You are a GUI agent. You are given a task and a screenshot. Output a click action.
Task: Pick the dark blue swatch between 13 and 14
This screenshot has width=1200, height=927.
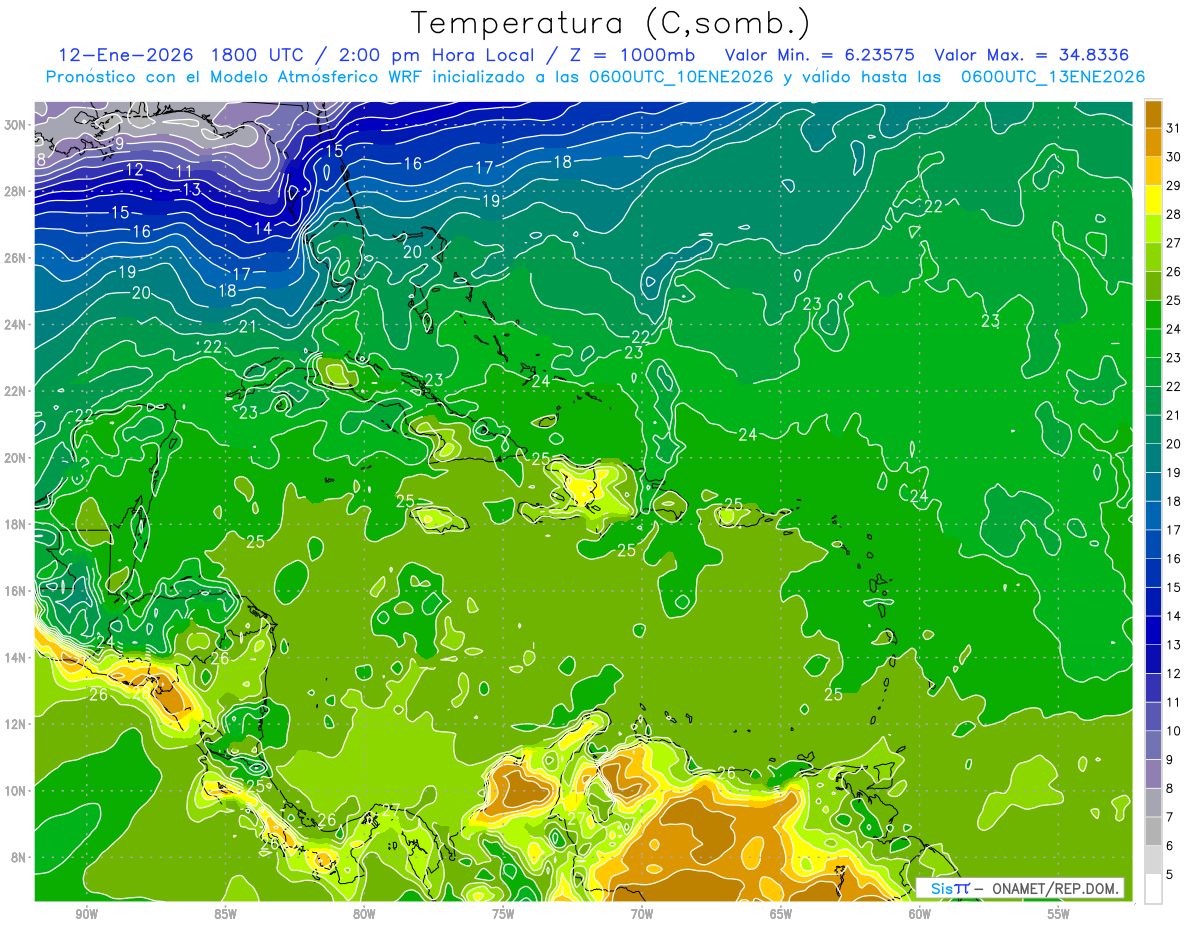[1154, 630]
